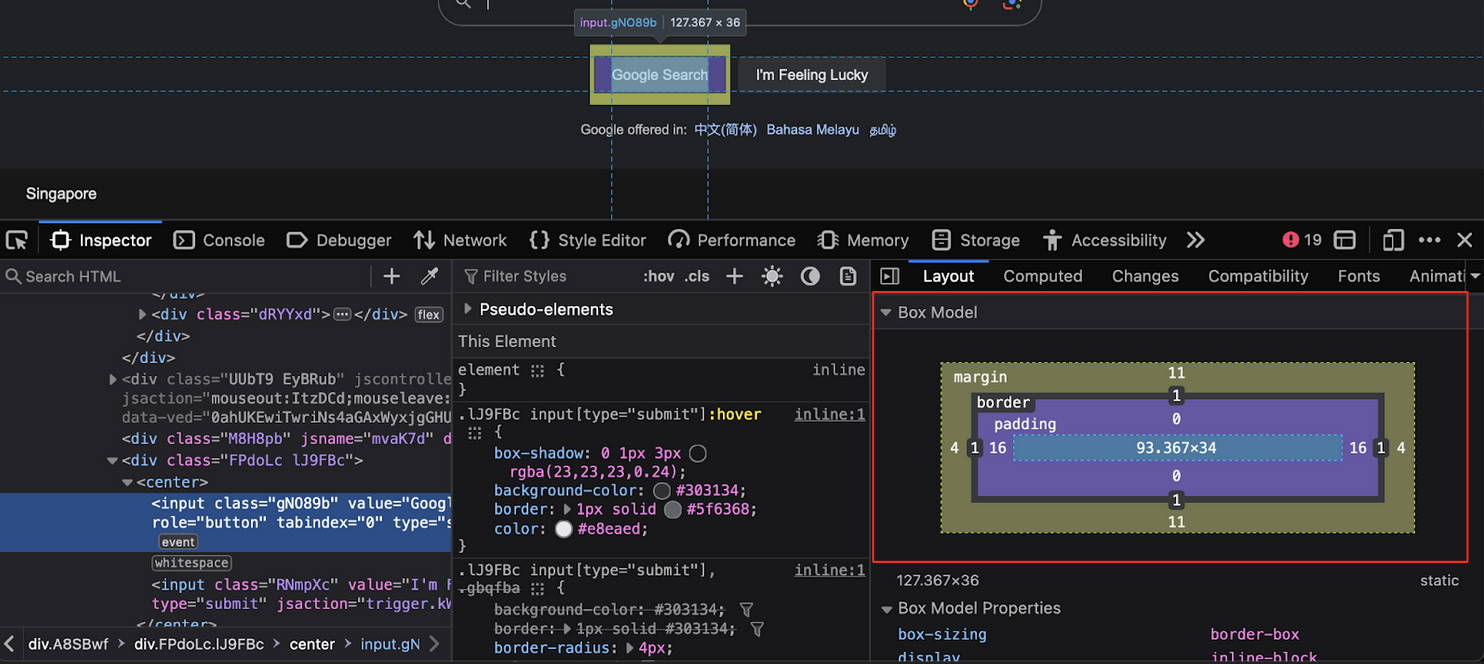Click the flex badge on dRYYxd
Screen dimensions: 1484x664
[x=428, y=314]
